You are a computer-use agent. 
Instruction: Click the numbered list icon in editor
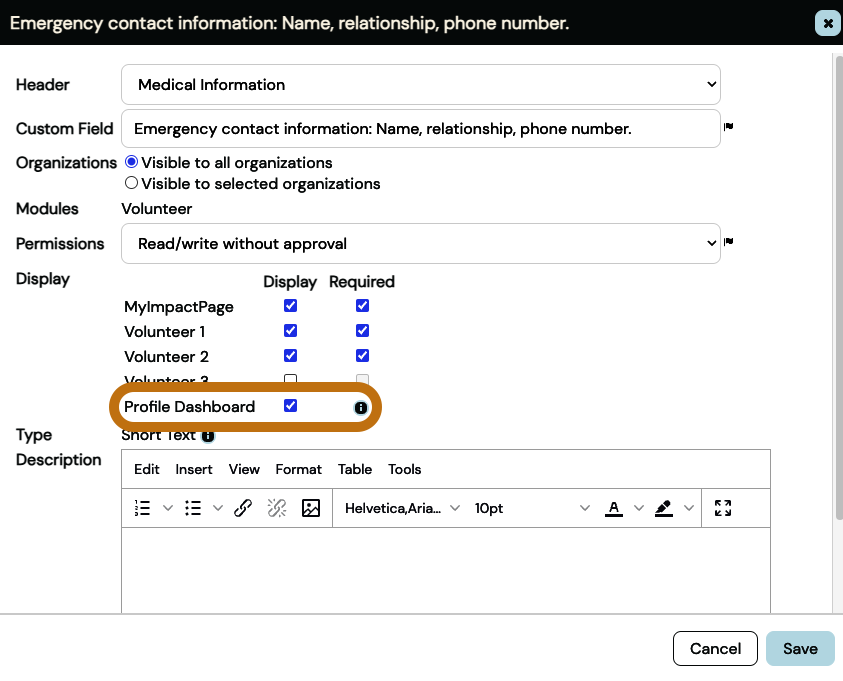(142, 508)
